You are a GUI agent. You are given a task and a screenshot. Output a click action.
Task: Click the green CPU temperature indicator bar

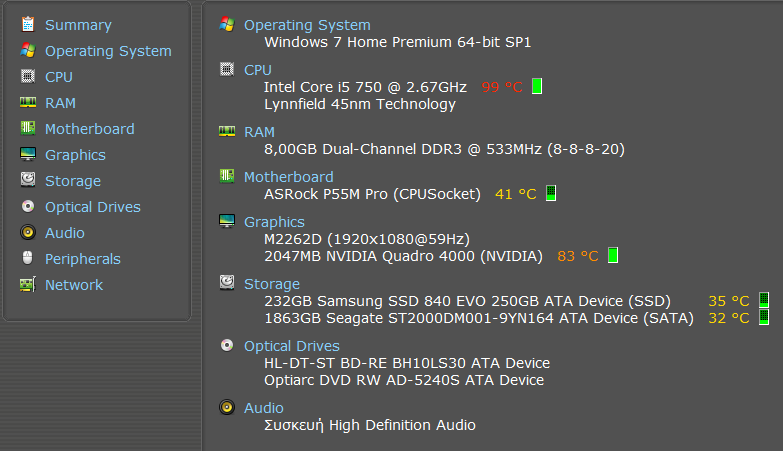(x=537, y=86)
